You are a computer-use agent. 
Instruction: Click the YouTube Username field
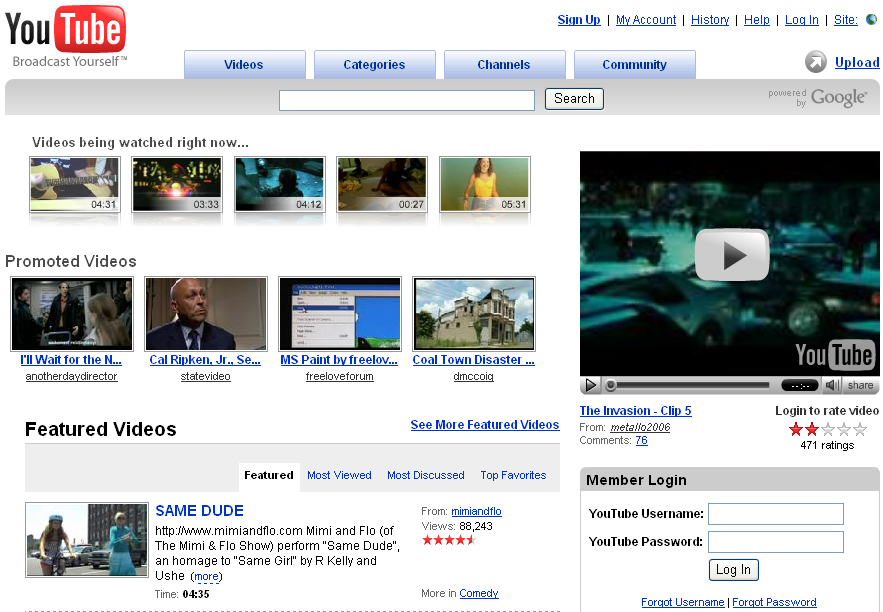(775, 514)
